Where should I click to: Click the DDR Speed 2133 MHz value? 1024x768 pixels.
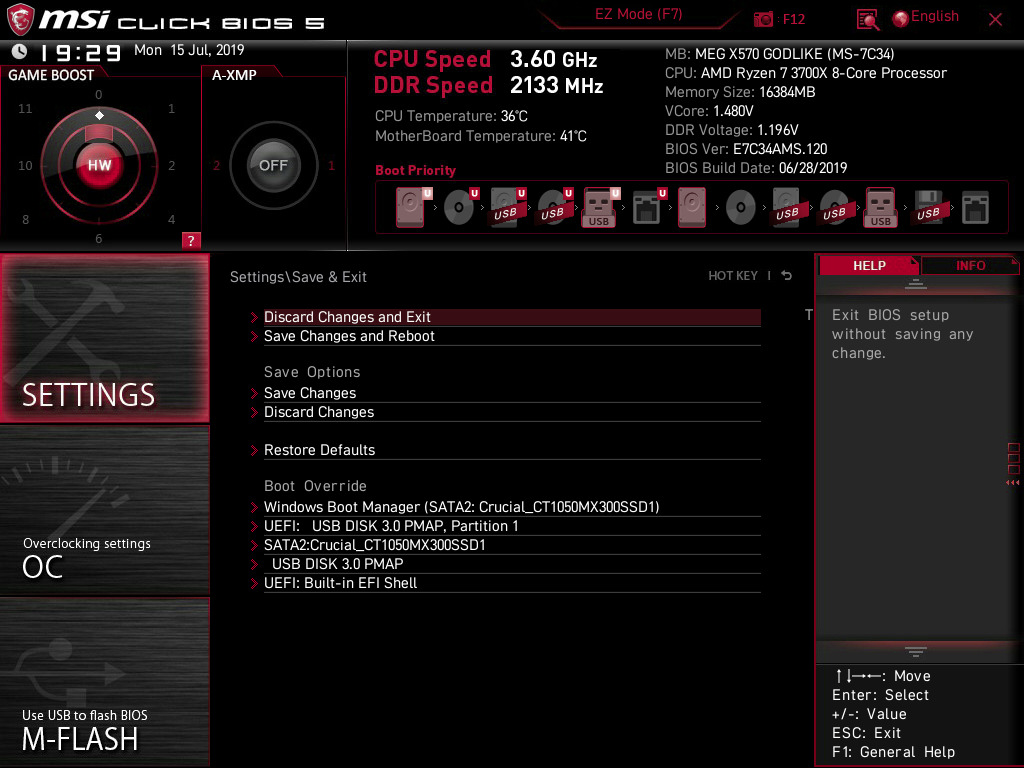[x=556, y=86]
